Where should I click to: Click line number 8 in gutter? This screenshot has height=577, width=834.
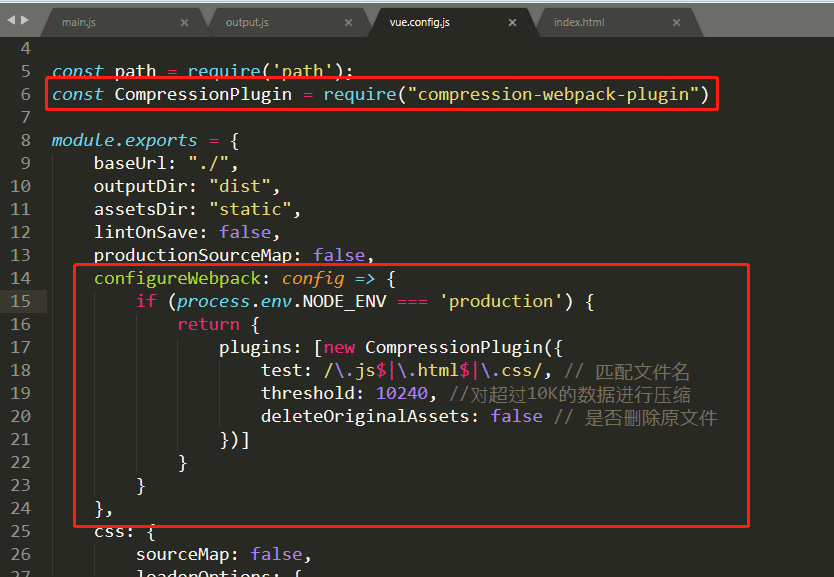click(26, 140)
